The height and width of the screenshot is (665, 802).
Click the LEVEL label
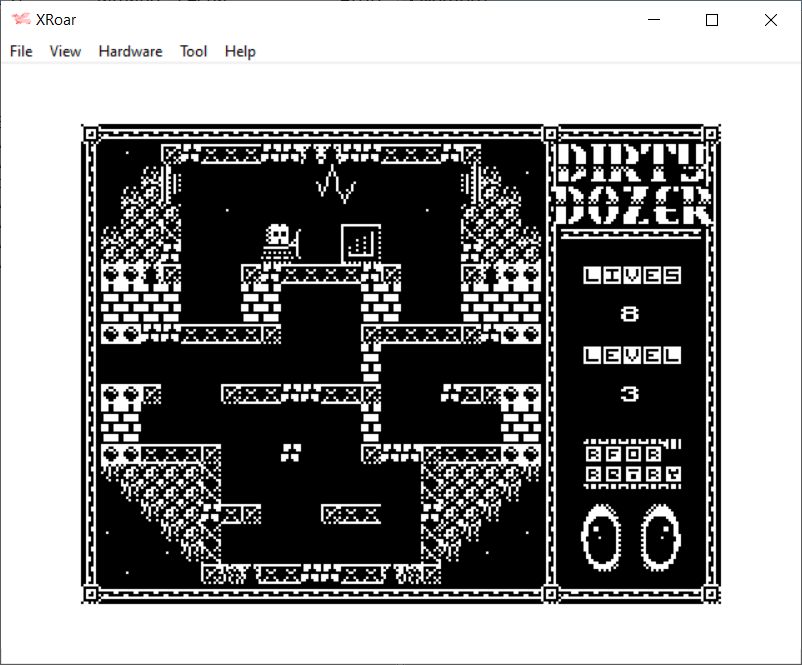tap(632, 355)
